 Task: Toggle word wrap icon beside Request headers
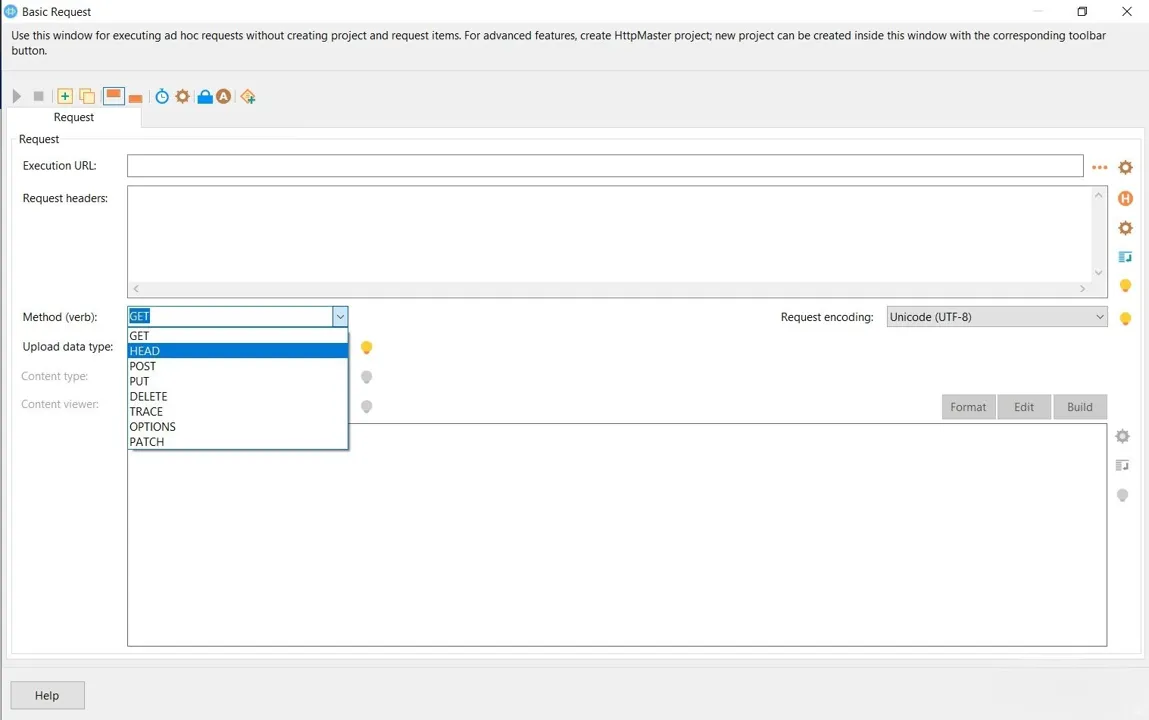tap(1126, 256)
